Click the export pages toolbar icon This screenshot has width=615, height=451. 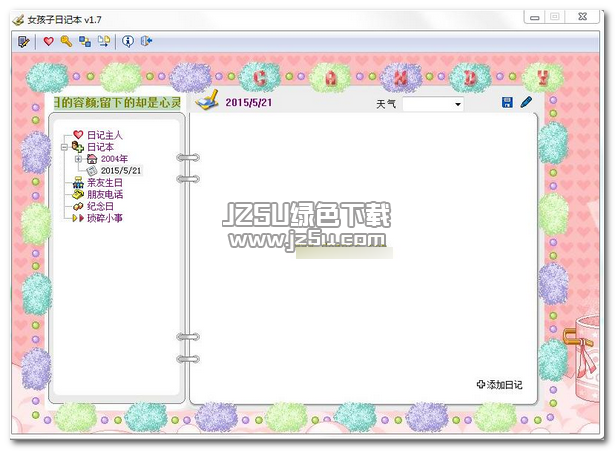104,41
